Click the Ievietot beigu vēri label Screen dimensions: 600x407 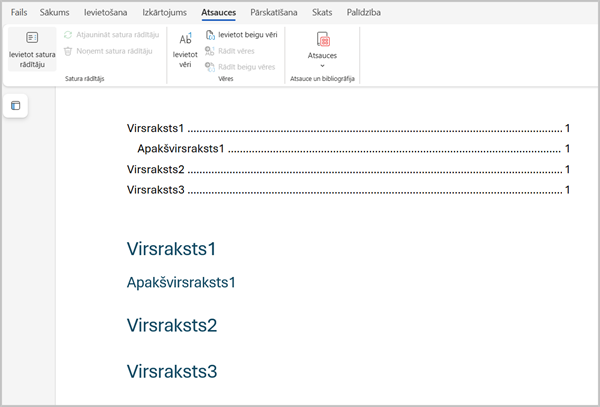click(x=248, y=35)
